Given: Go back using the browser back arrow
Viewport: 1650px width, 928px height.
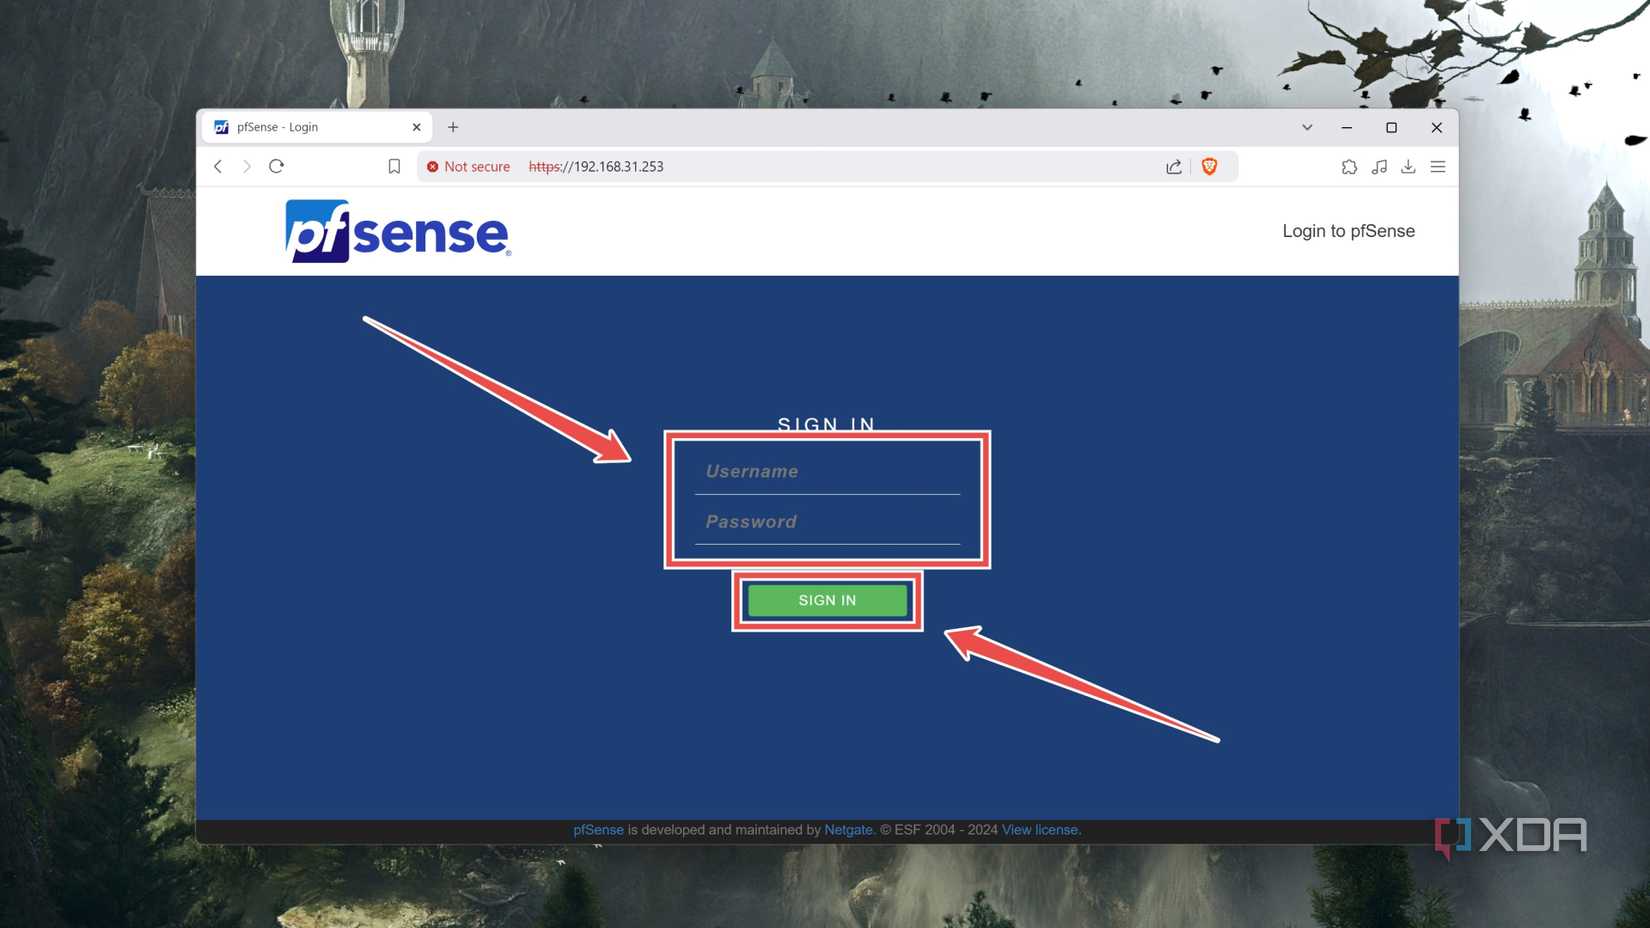Looking at the screenshot, I should [x=218, y=166].
